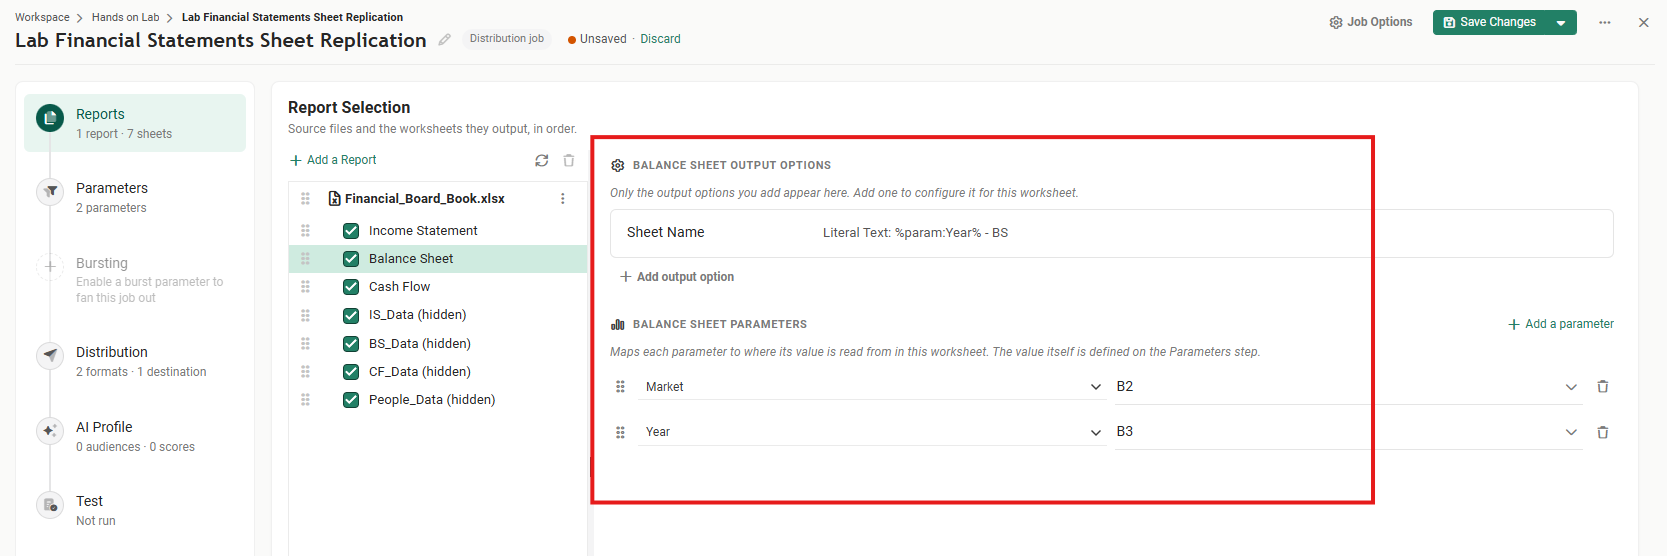Grab drag handle of Balance Sheet row
The width and height of the screenshot is (1667, 556).
pyautogui.click(x=306, y=259)
